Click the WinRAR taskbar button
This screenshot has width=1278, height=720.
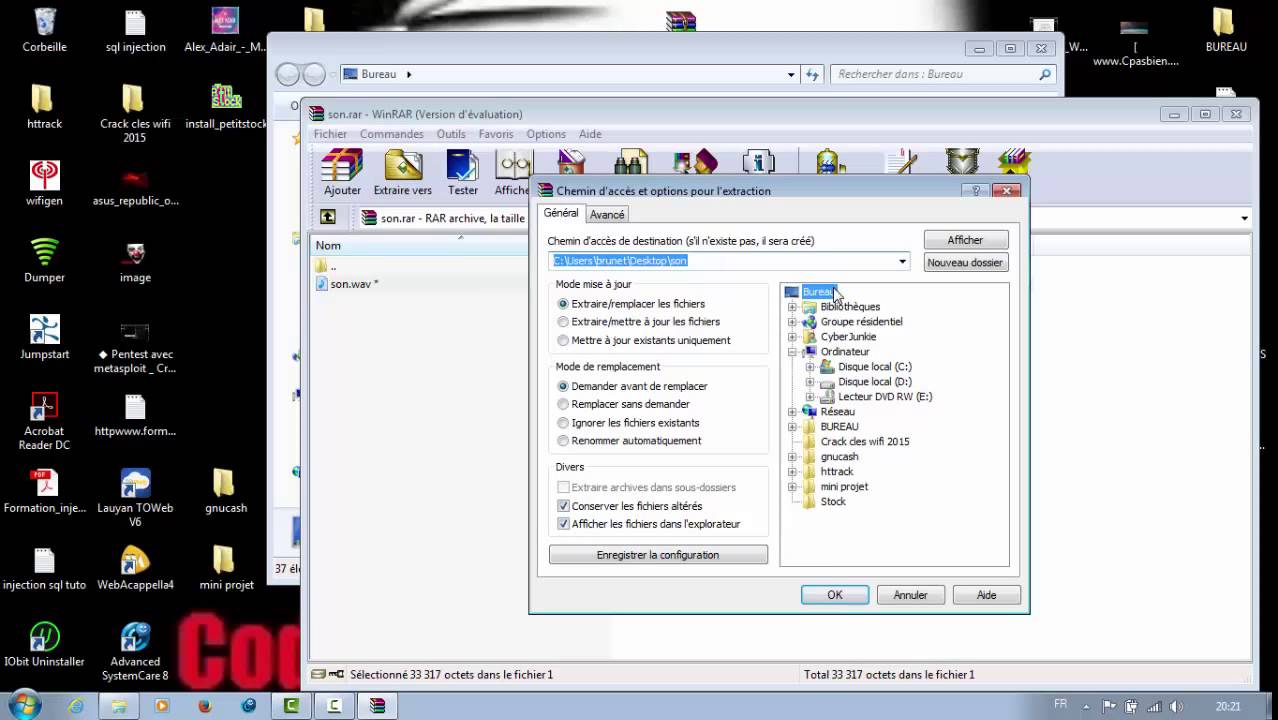coord(377,706)
